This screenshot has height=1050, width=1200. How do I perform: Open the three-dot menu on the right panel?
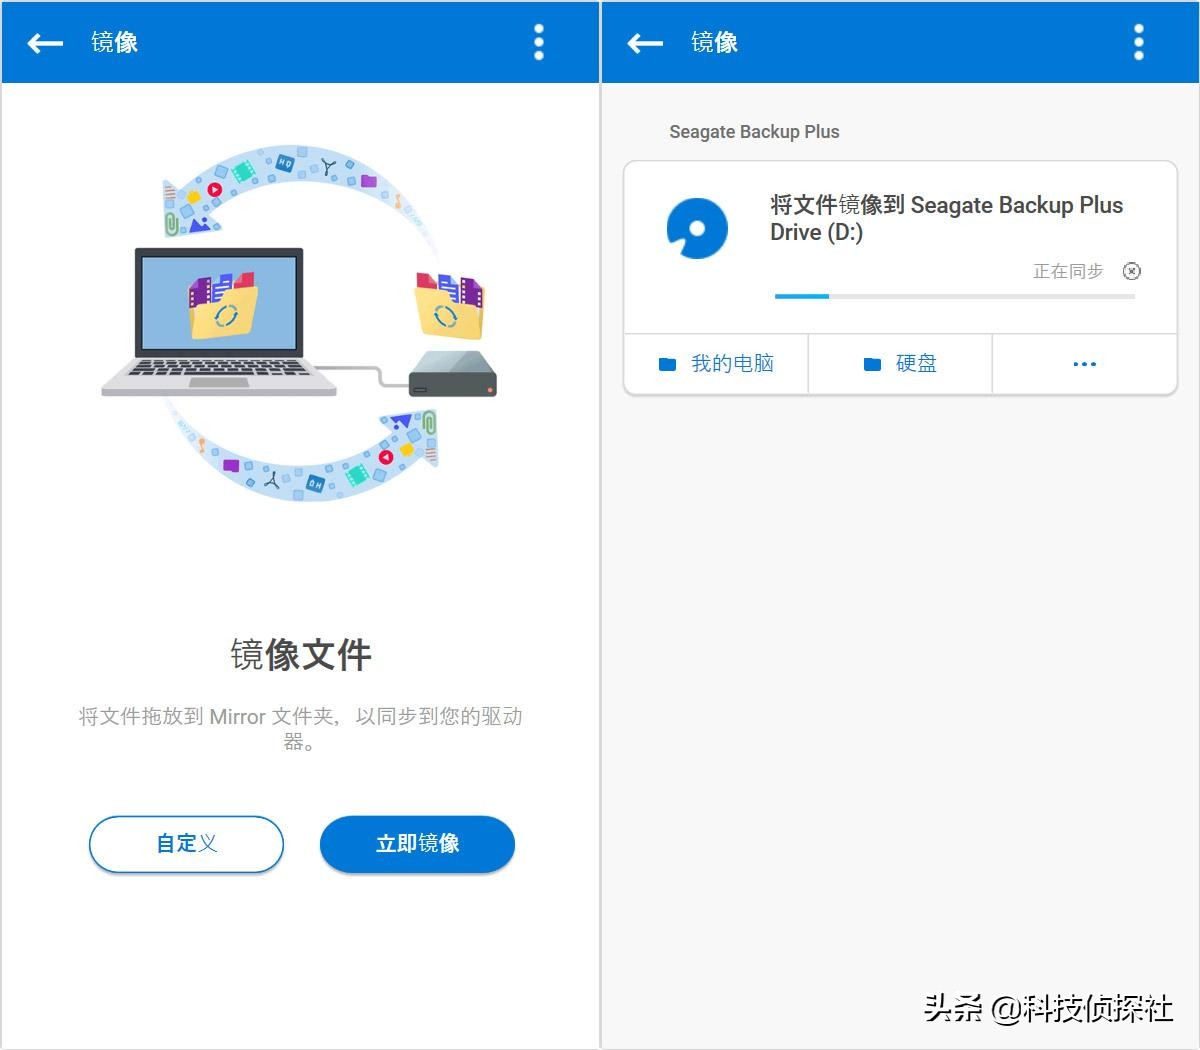click(x=1138, y=43)
